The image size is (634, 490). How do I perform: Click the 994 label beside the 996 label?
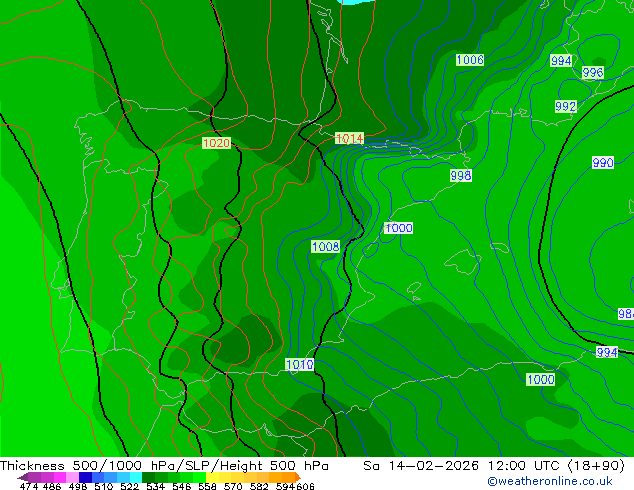point(561,61)
